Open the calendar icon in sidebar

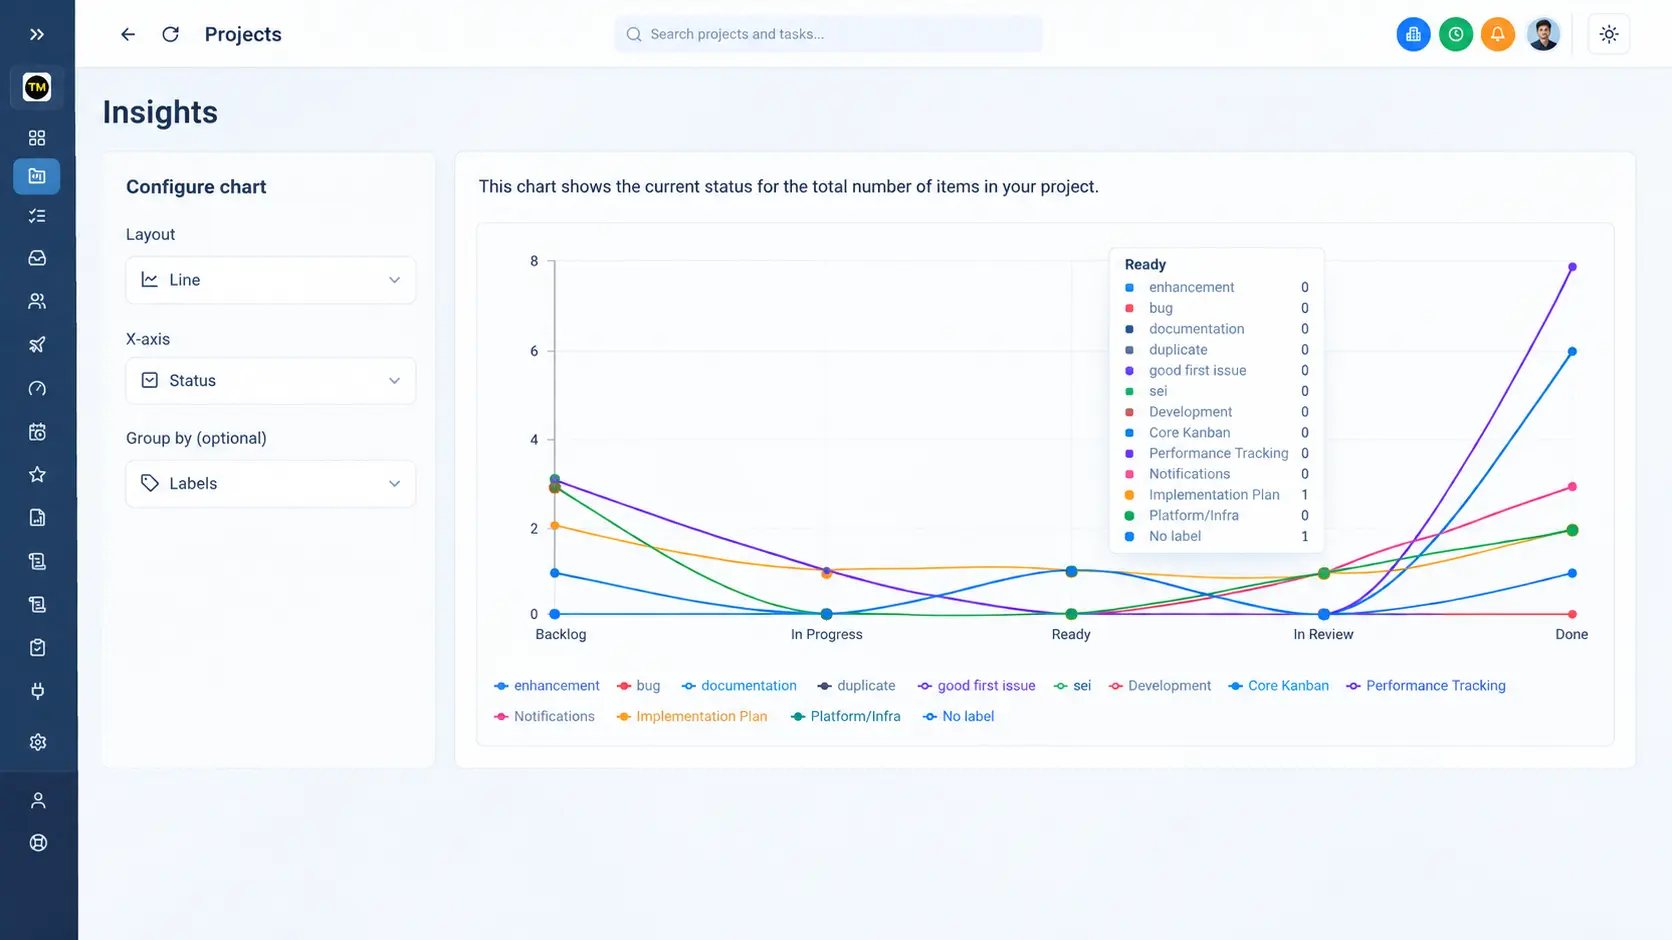click(37, 432)
